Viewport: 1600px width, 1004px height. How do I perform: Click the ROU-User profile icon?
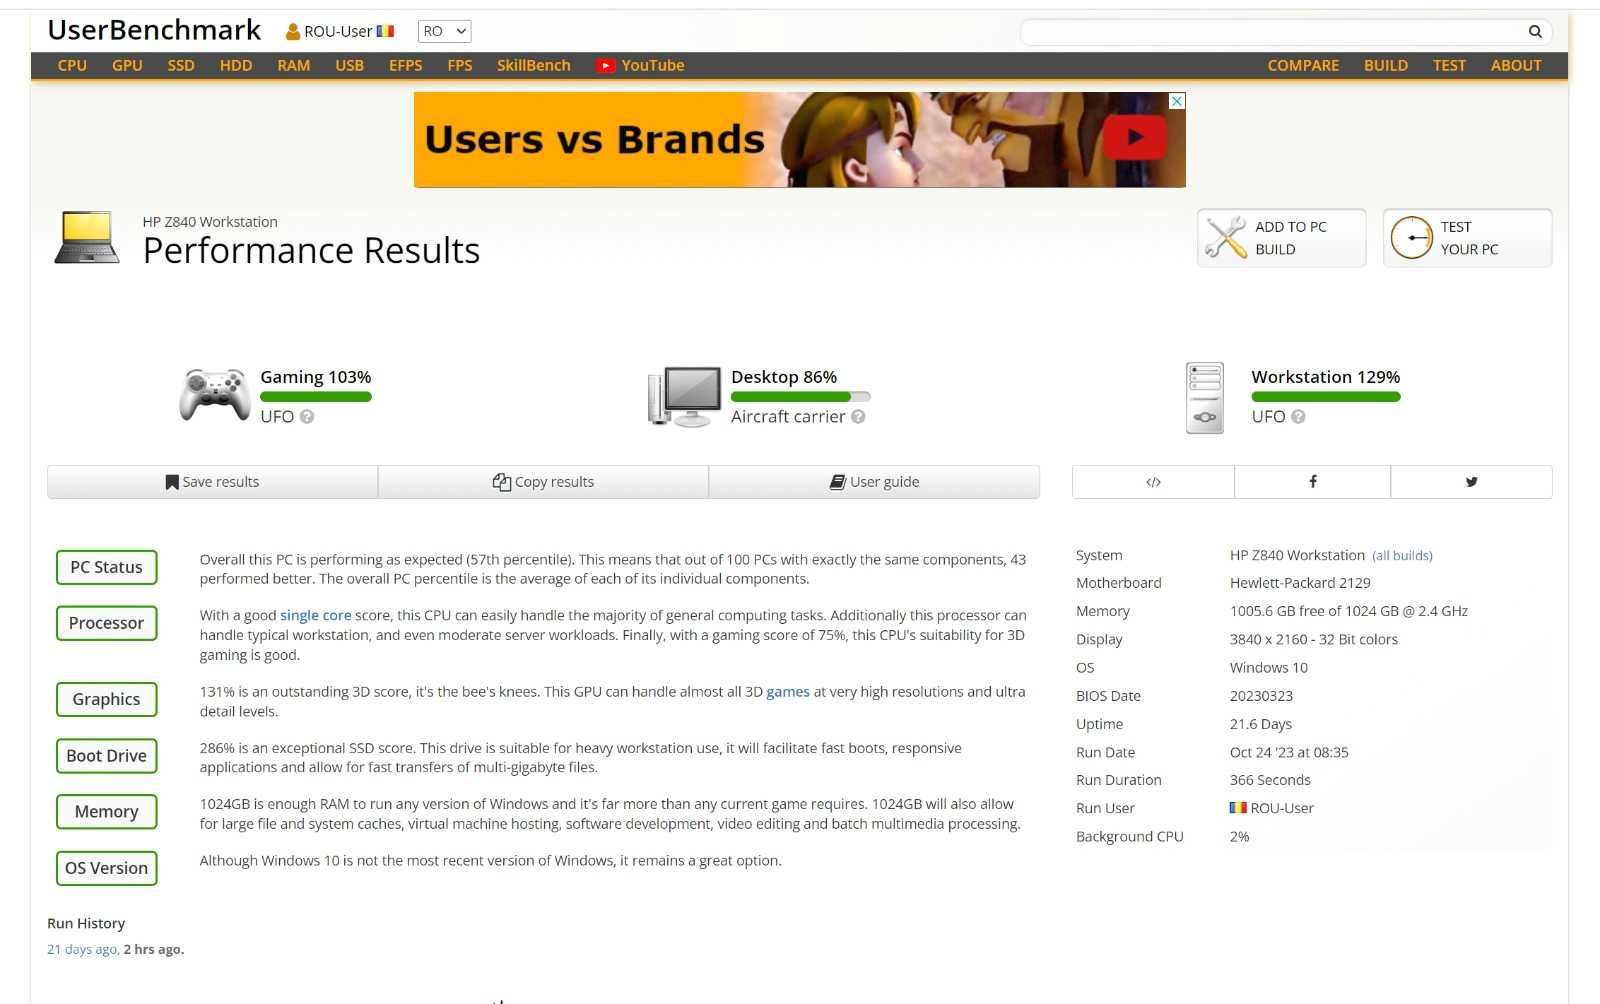293,32
